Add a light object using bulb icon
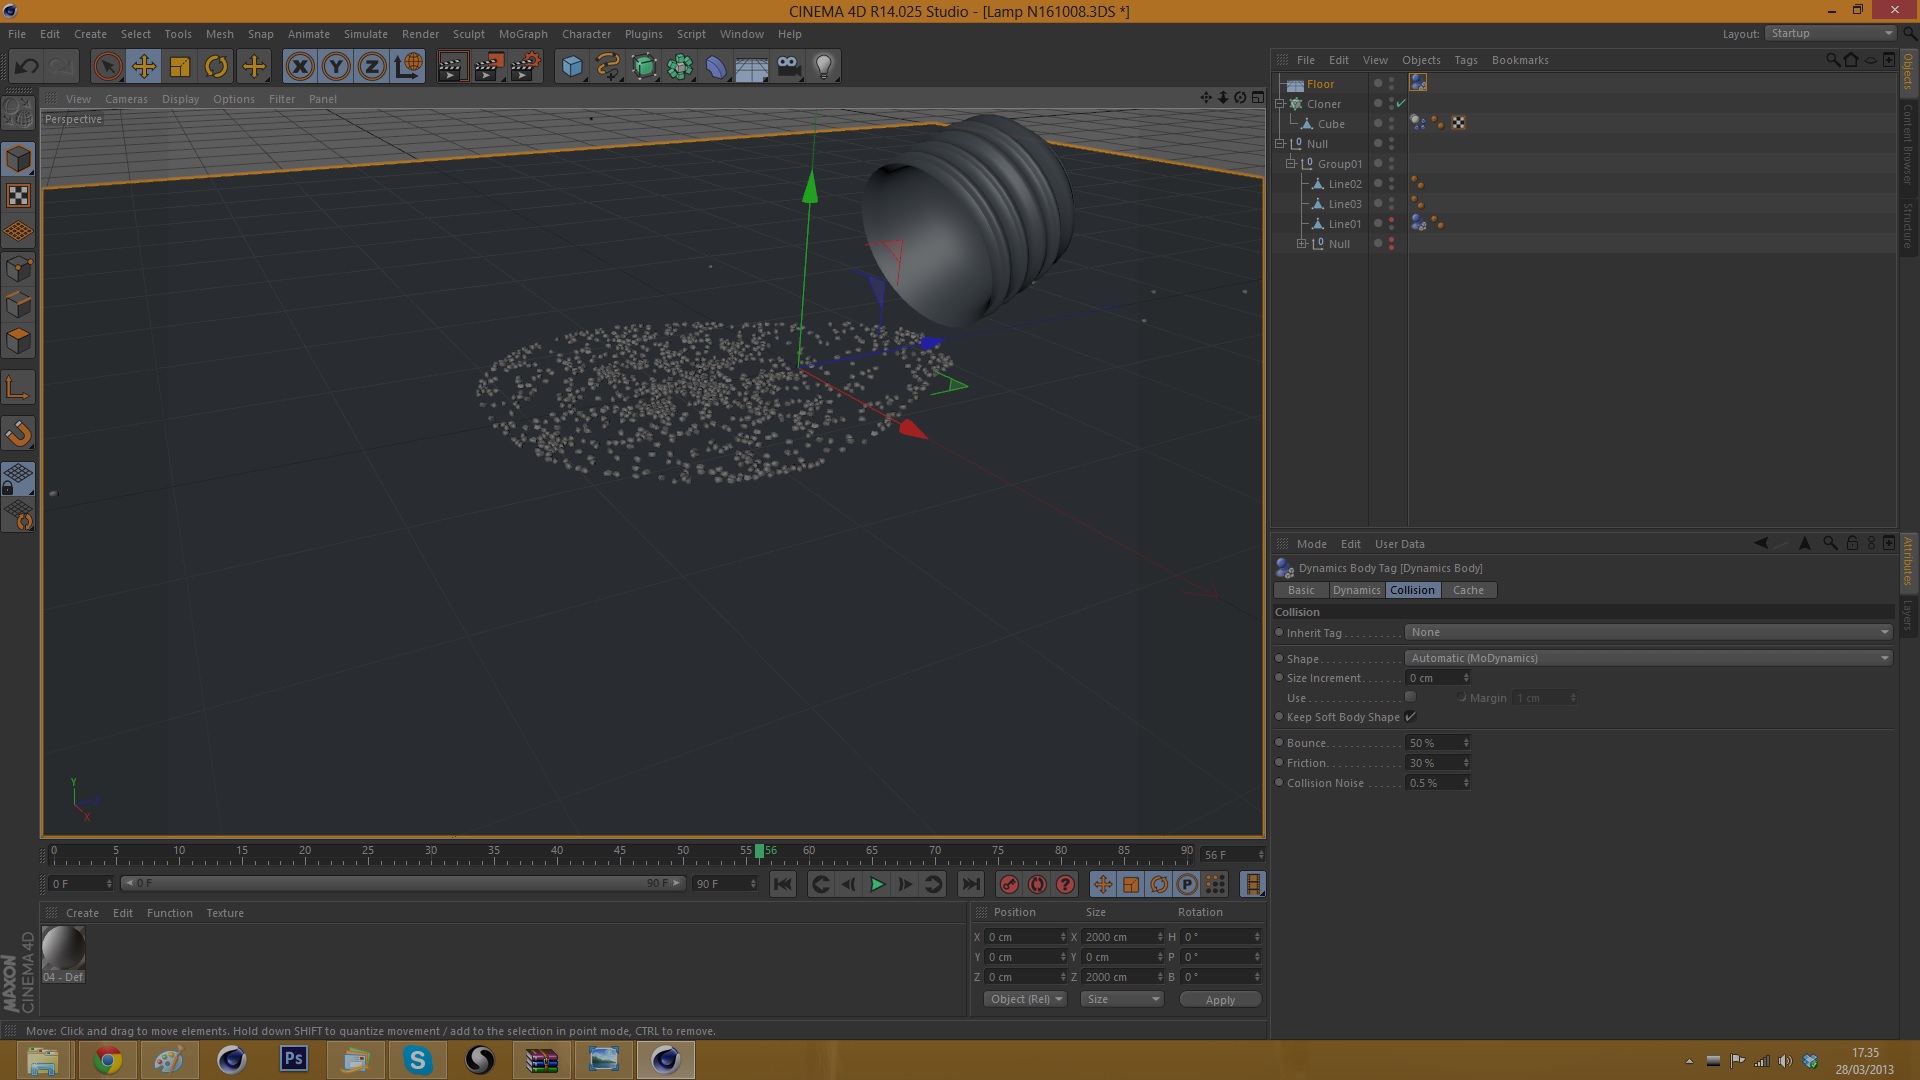The image size is (1920, 1080). click(824, 67)
